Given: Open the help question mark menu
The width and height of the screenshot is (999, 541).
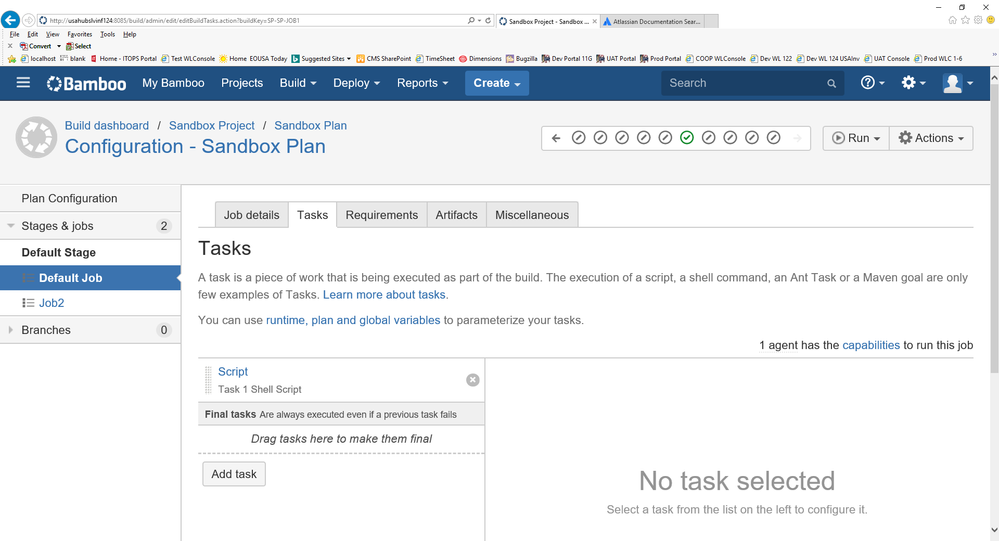Looking at the screenshot, I should click(x=872, y=83).
